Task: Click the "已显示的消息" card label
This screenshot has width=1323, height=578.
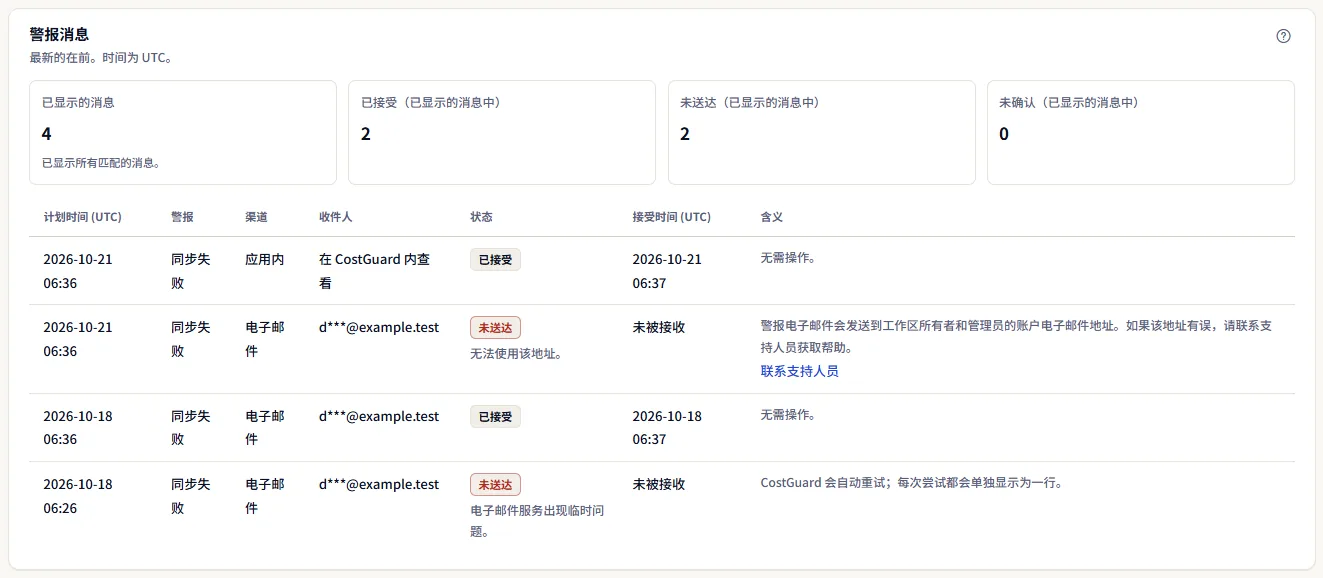Action: tap(78, 102)
